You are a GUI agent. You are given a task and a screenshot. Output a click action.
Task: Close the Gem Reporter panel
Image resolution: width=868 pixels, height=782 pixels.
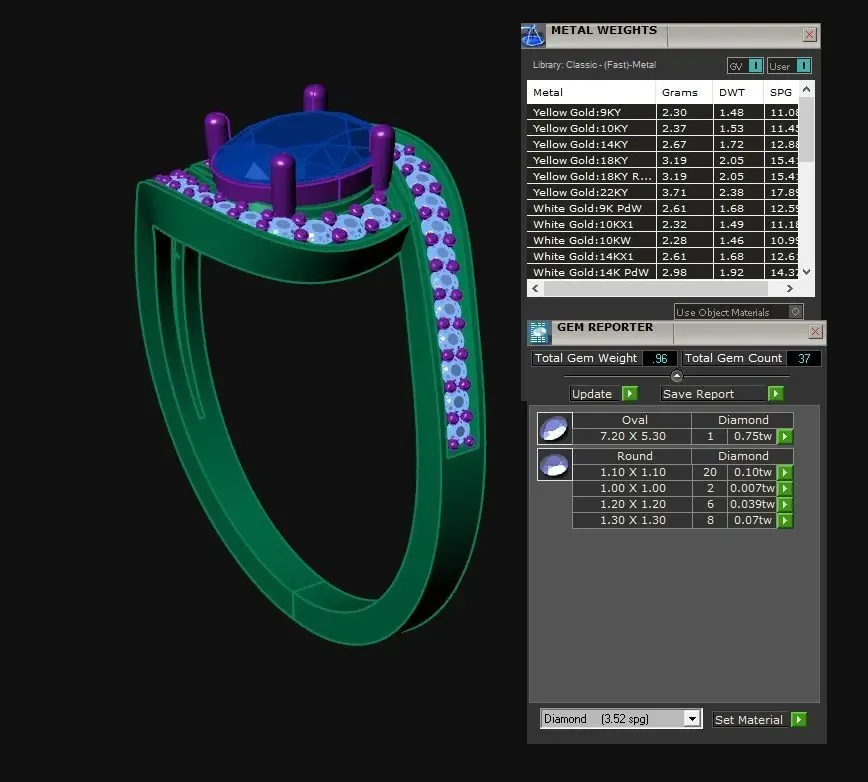pyautogui.click(x=815, y=332)
